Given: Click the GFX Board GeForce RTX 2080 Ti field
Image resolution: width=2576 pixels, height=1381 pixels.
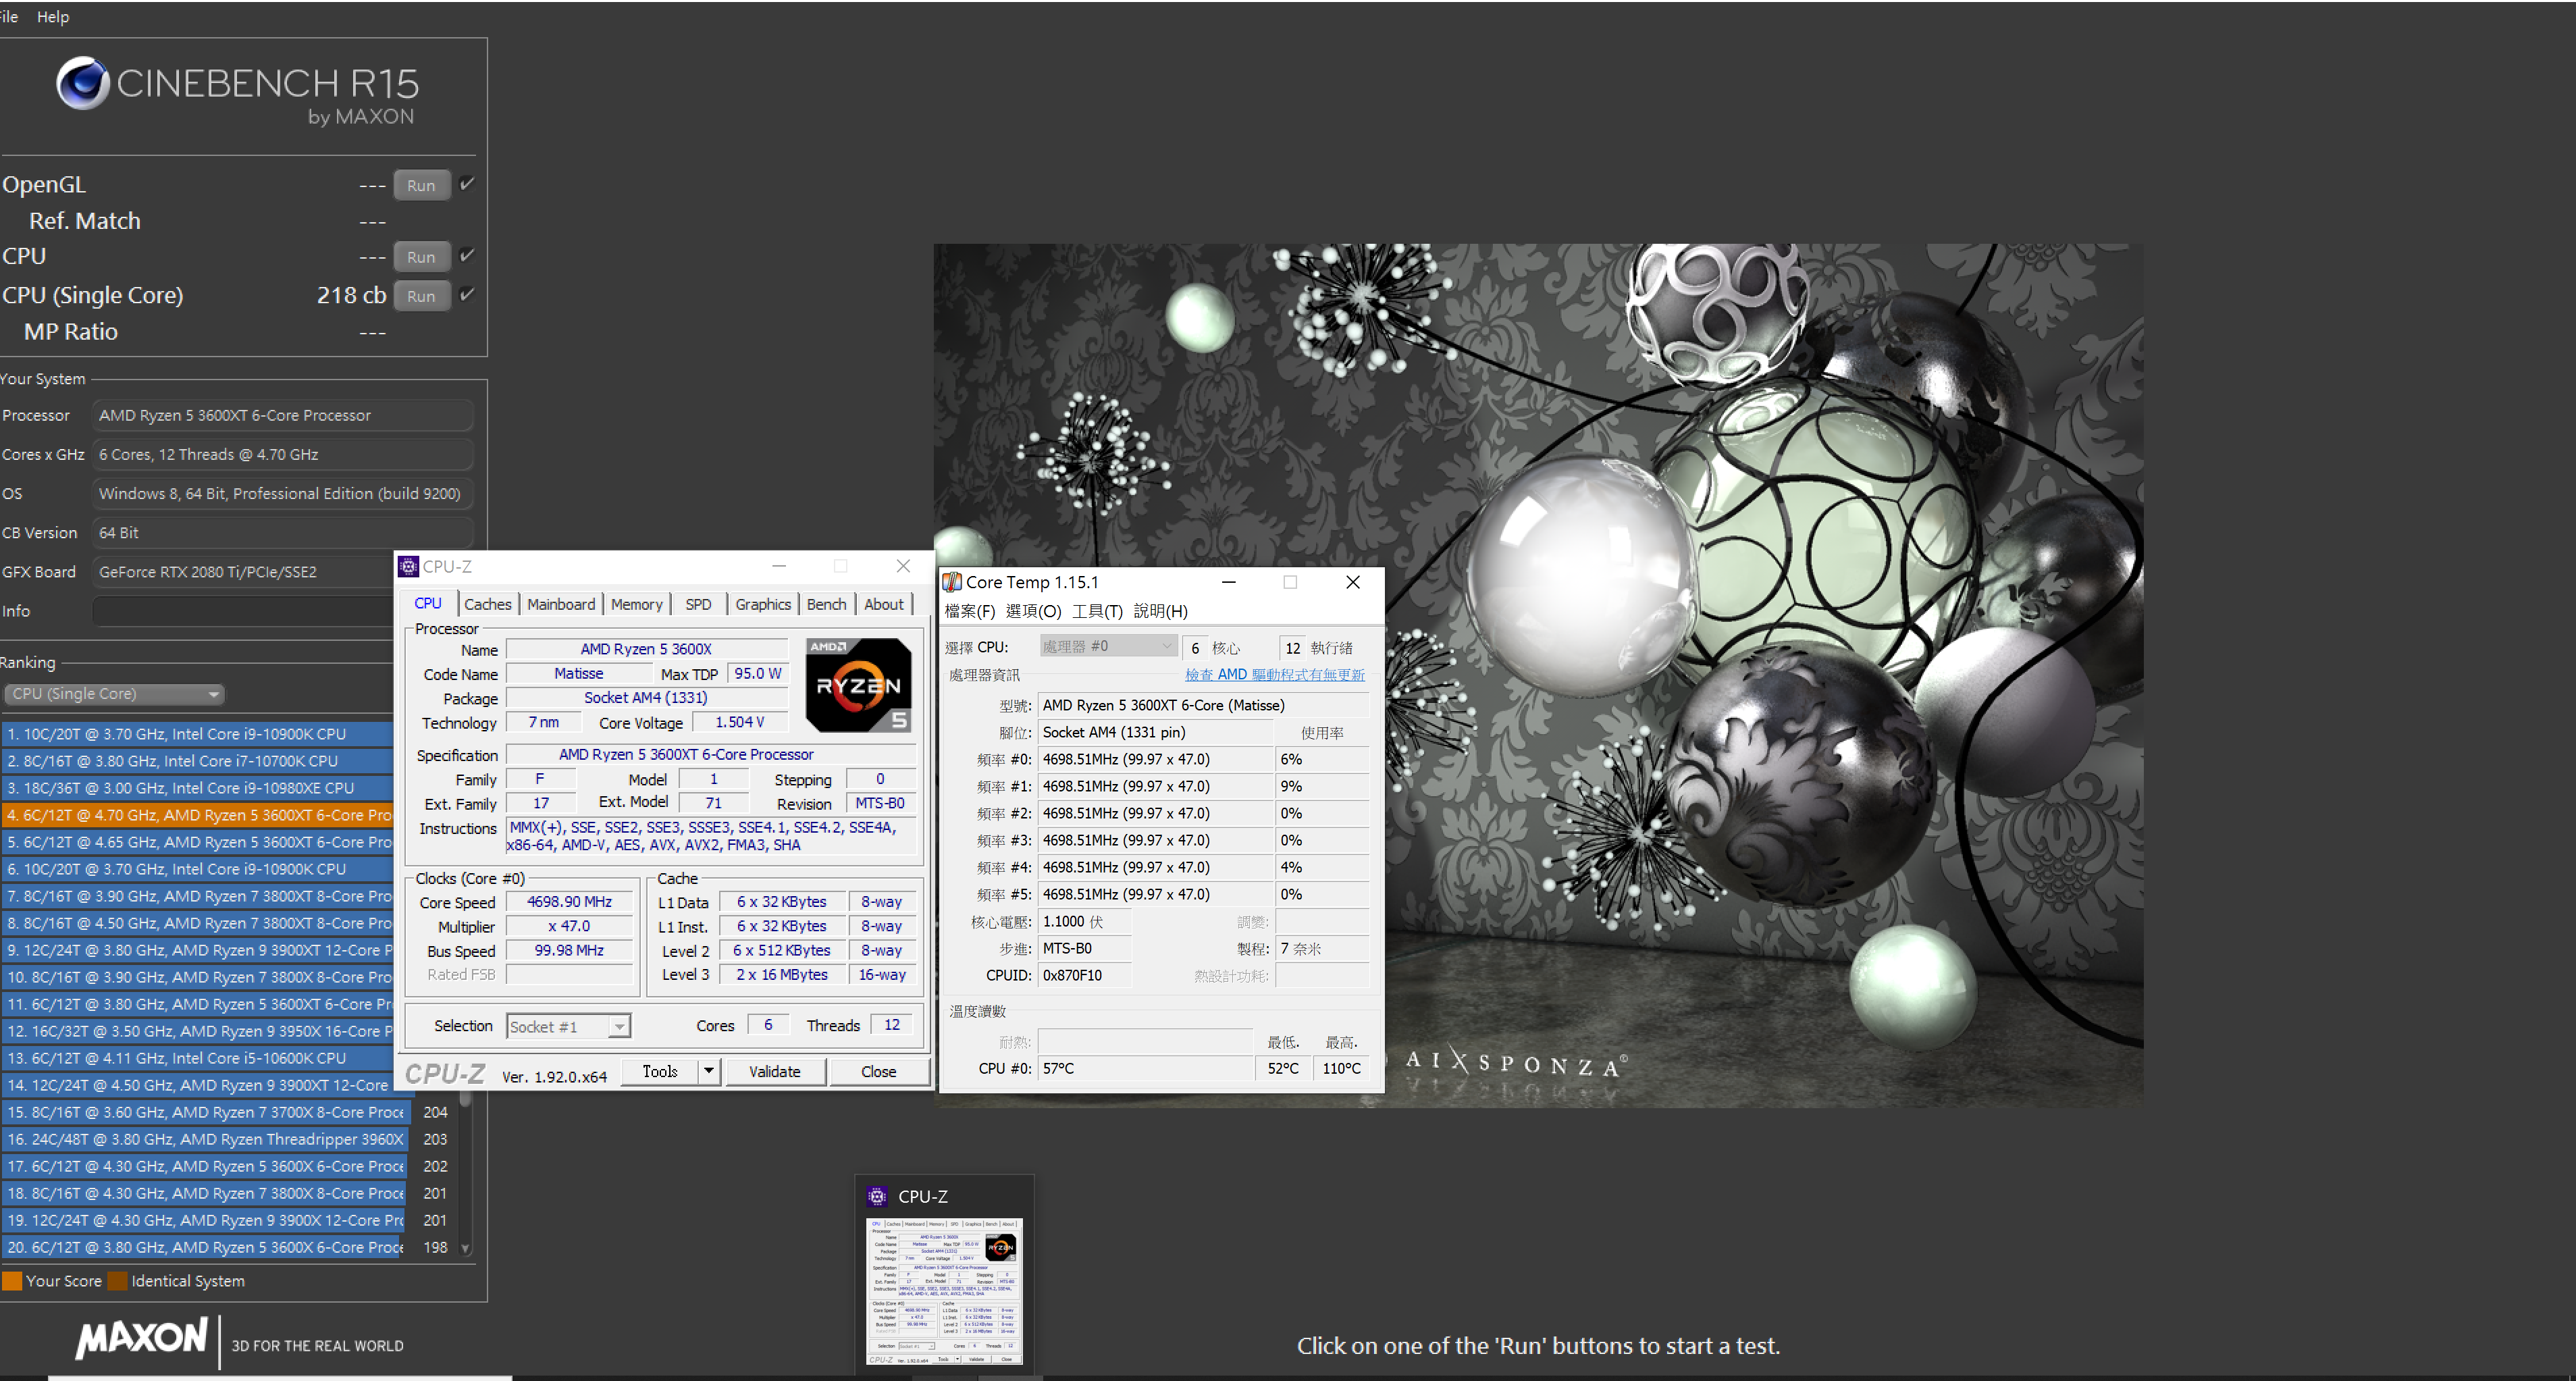Looking at the screenshot, I should point(244,572).
